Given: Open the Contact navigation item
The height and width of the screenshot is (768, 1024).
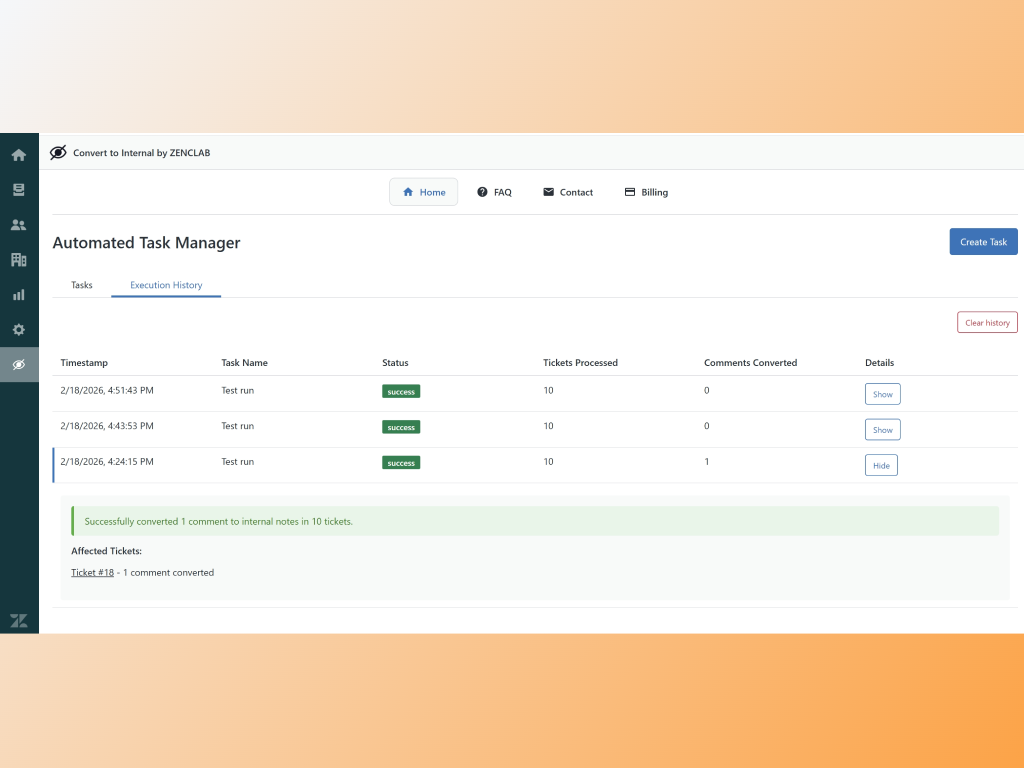Looking at the screenshot, I should click(x=568, y=192).
